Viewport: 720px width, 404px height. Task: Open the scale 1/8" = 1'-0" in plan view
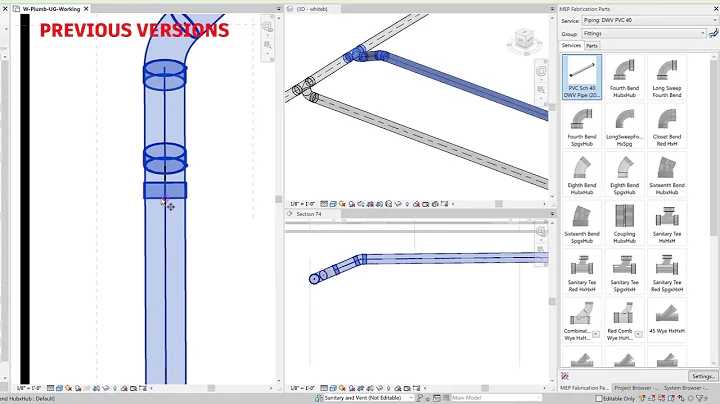(28, 388)
